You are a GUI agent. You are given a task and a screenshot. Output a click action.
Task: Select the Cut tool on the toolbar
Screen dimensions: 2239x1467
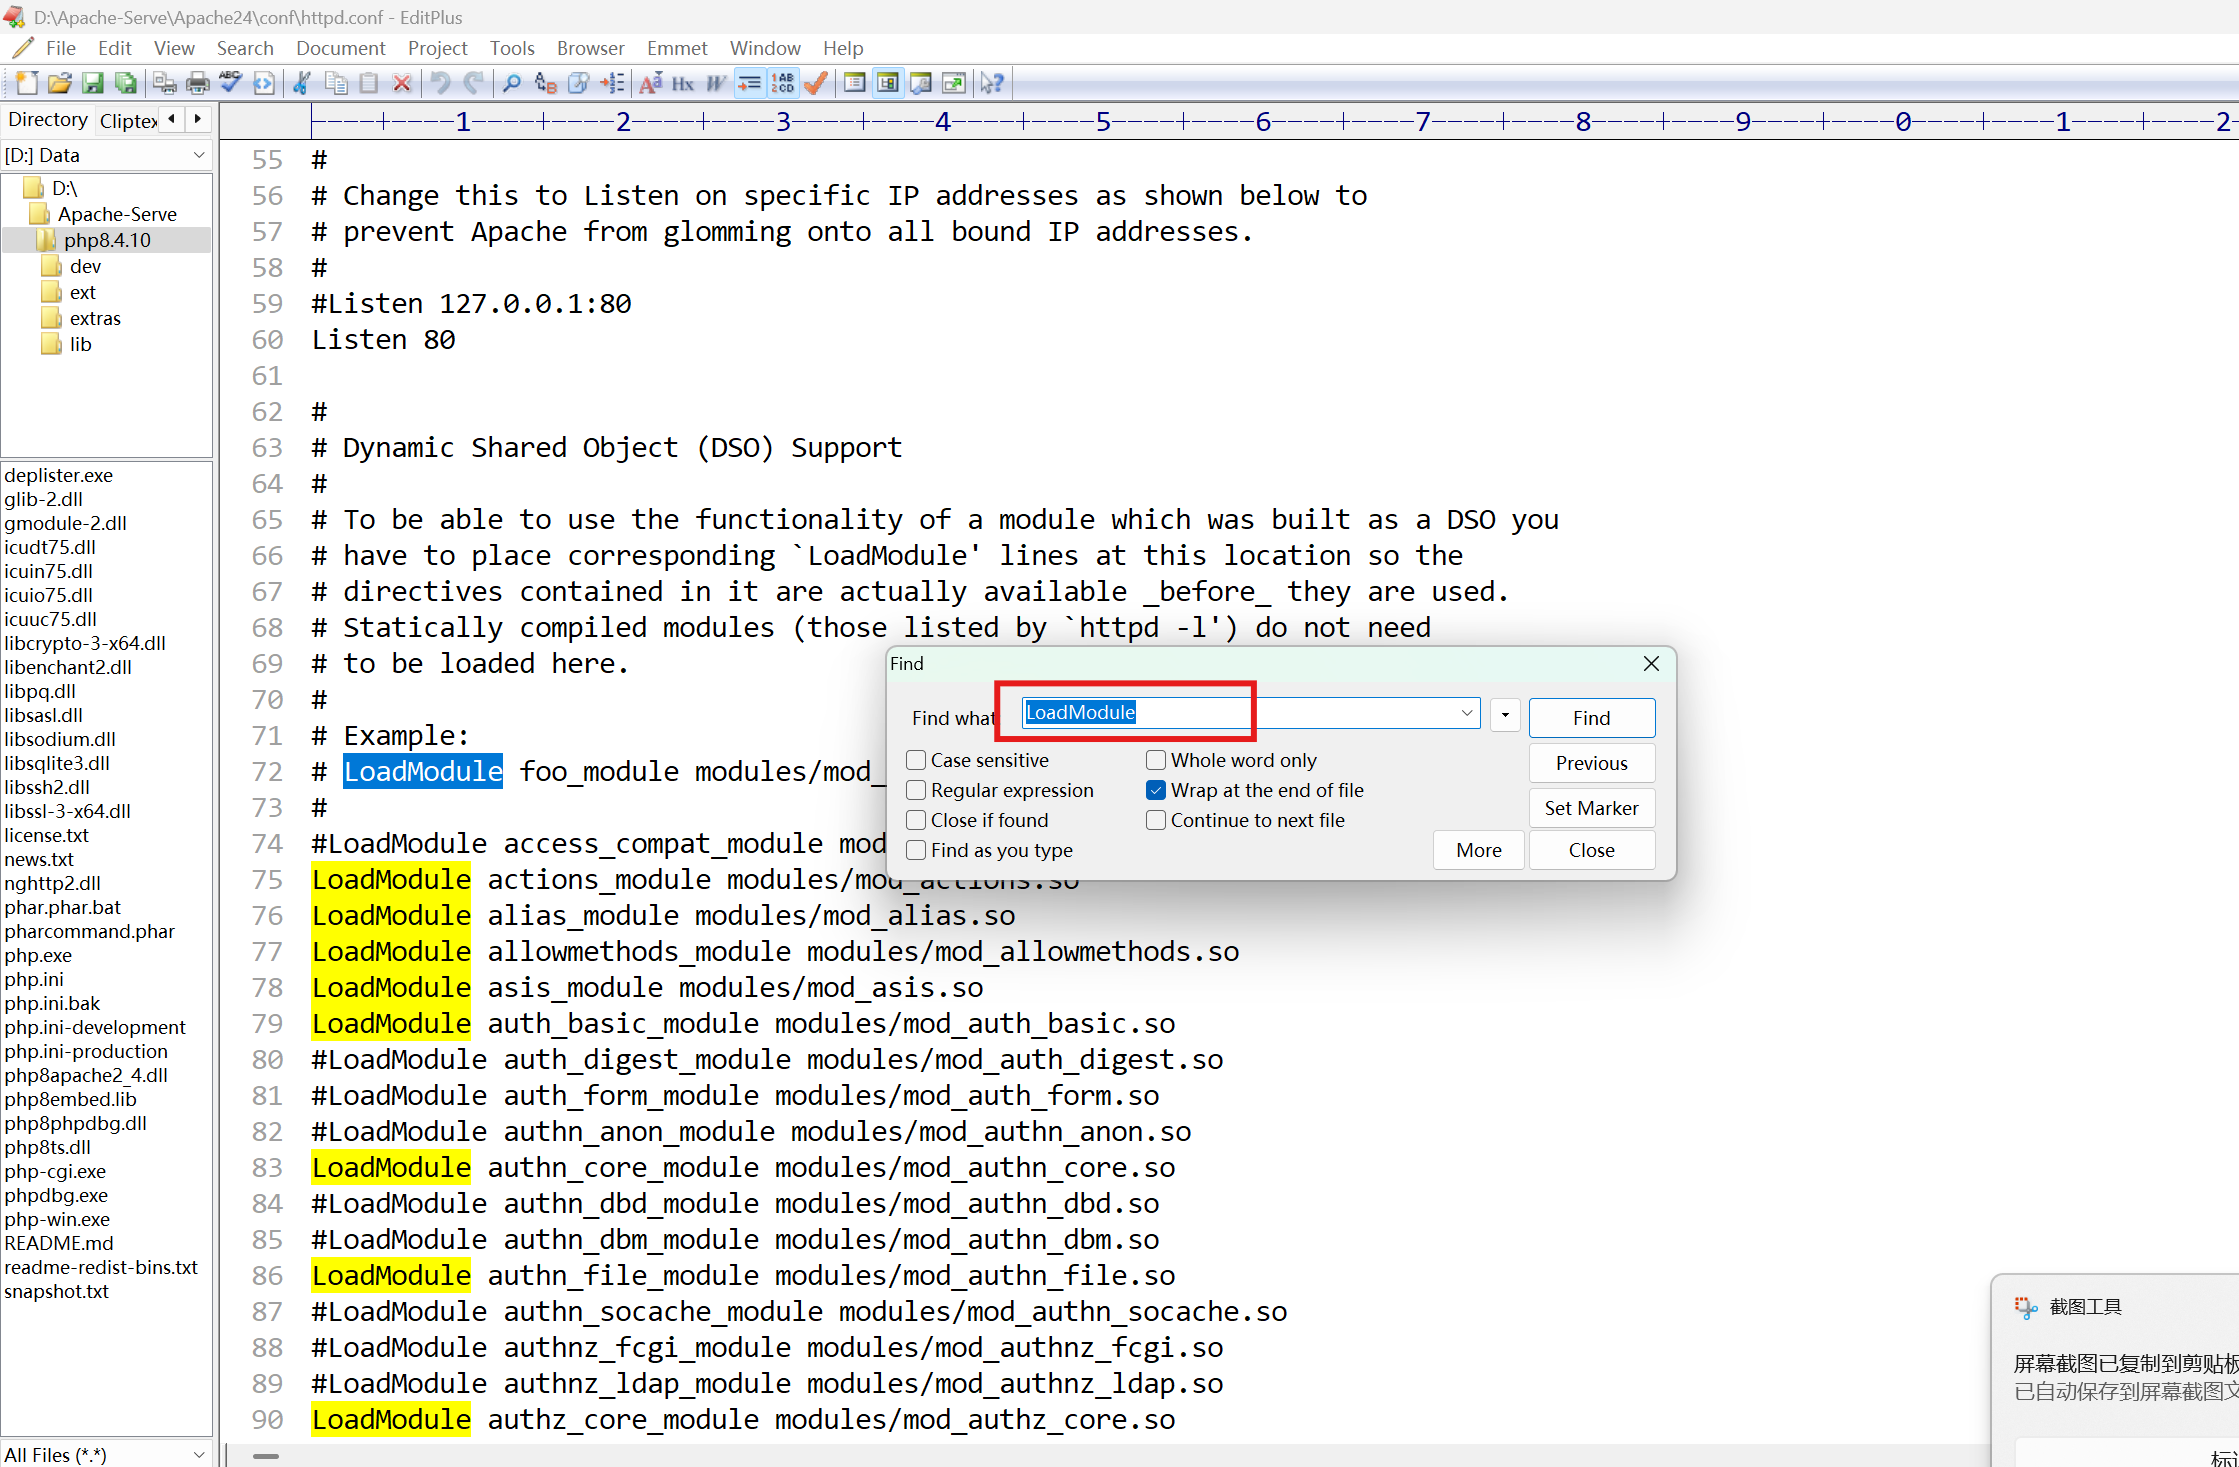pos(302,83)
